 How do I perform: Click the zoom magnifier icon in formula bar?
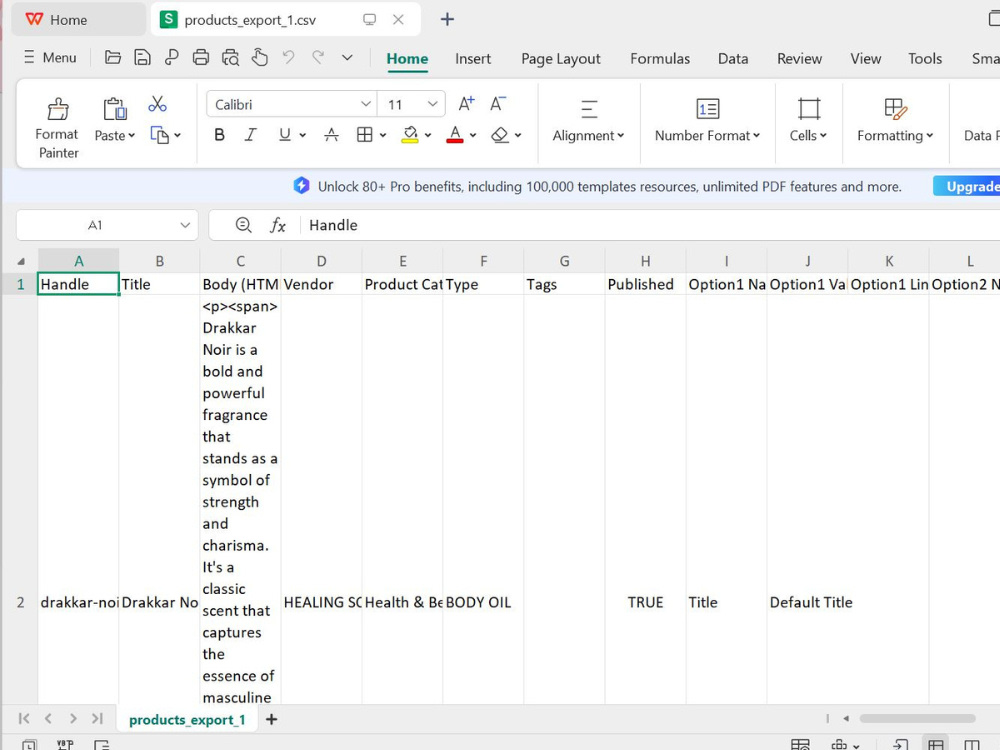pyautogui.click(x=243, y=224)
